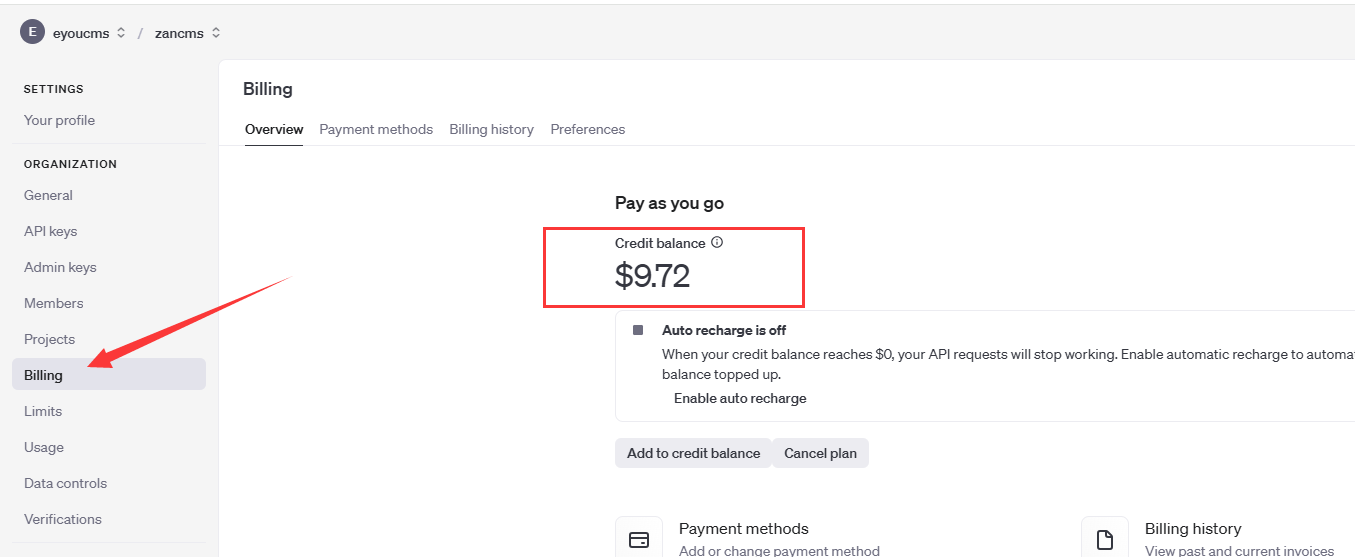Click the eyoucms organization avatar icon
1355x557 pixels.
(x=32, y=32)
